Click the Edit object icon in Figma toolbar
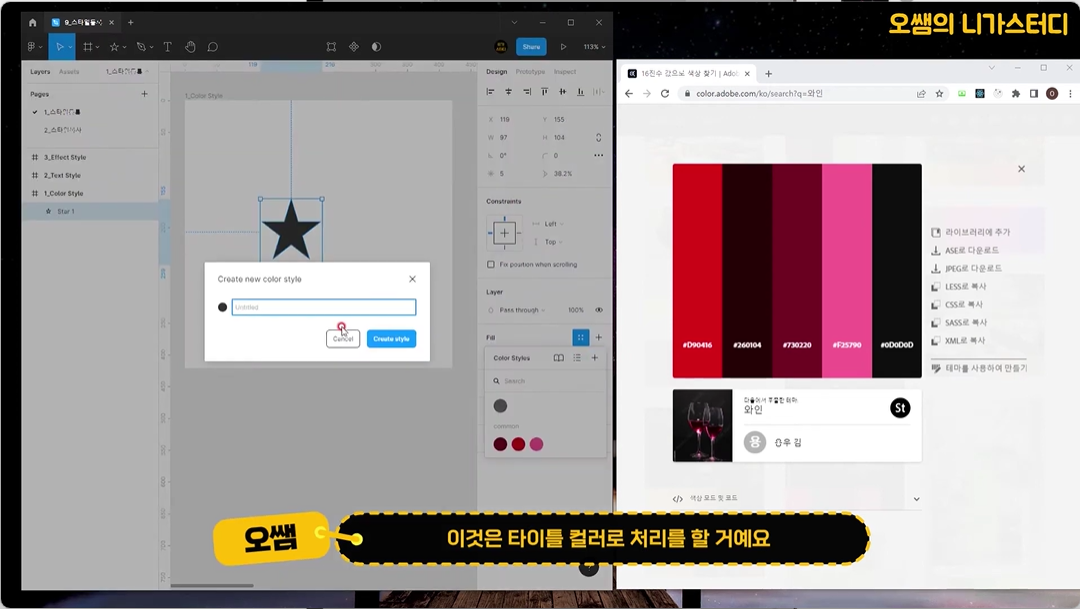 tap(331, 47)
